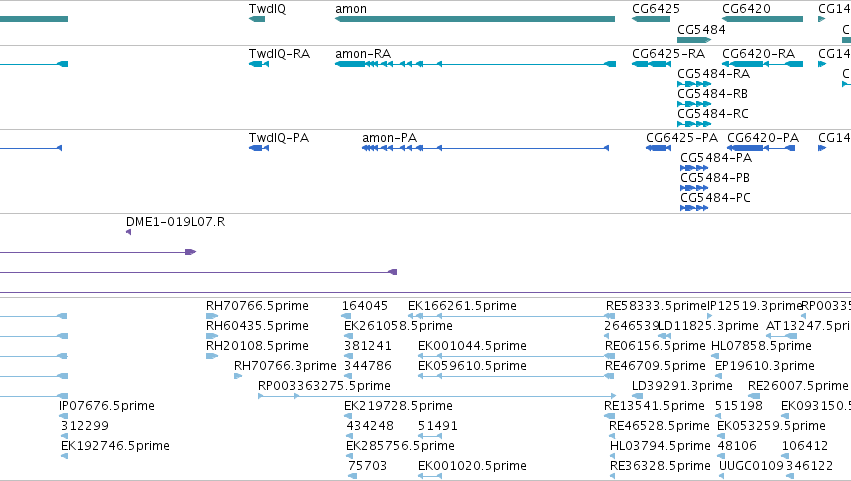
Task: Select the amon gene bar
Action: 475,19
